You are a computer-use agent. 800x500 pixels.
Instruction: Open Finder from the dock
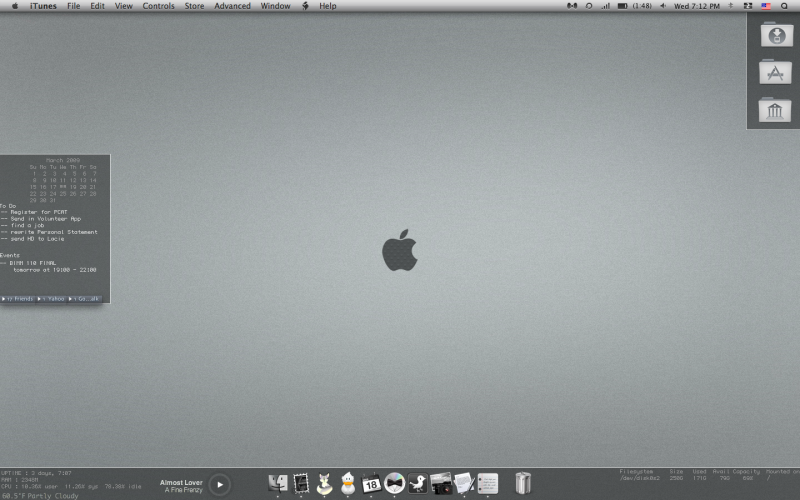[x=278, y=483]
